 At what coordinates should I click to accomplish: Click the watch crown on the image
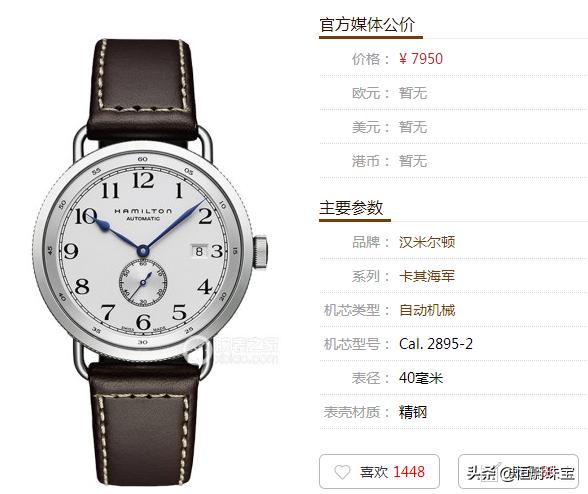coord(260,252)
